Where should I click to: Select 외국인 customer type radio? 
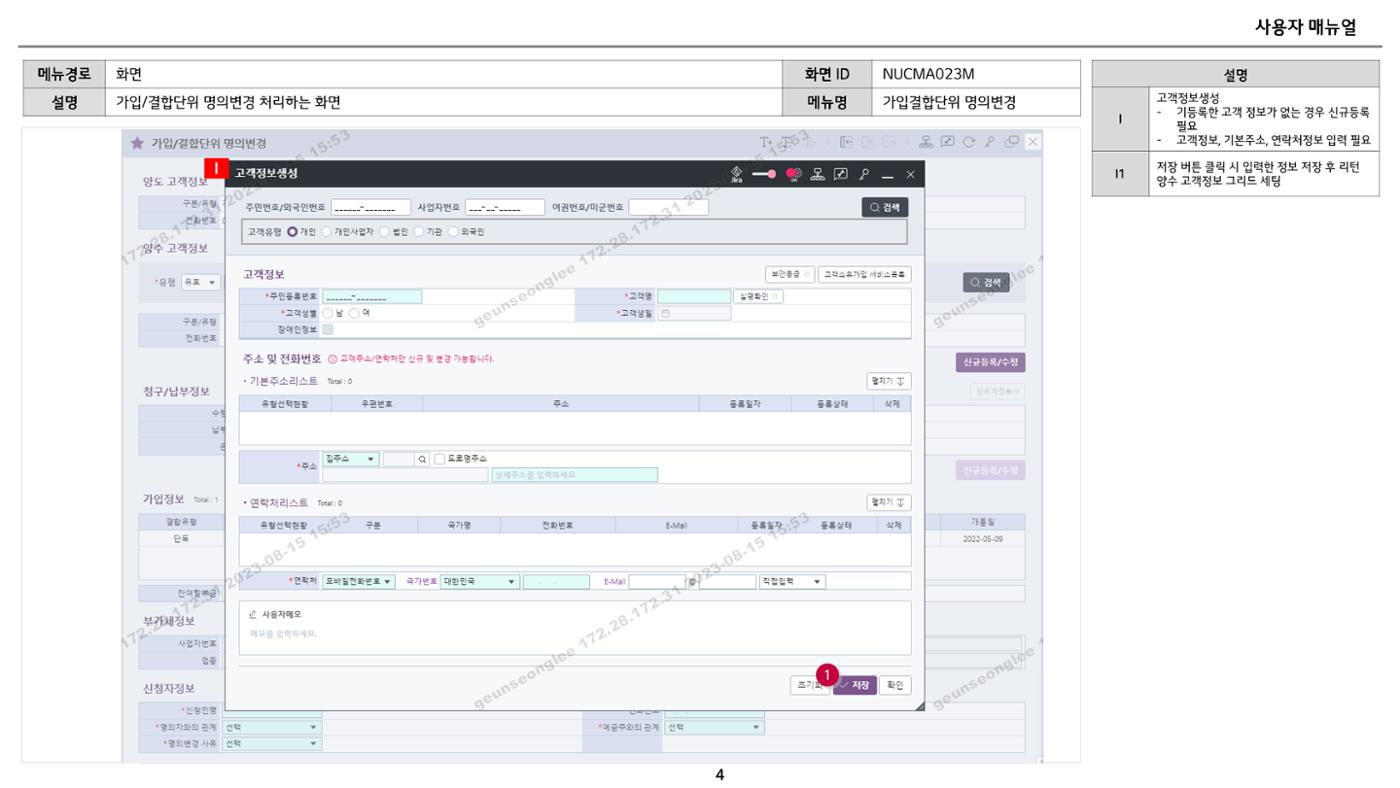pyautogui.click(x=452, y=232)
